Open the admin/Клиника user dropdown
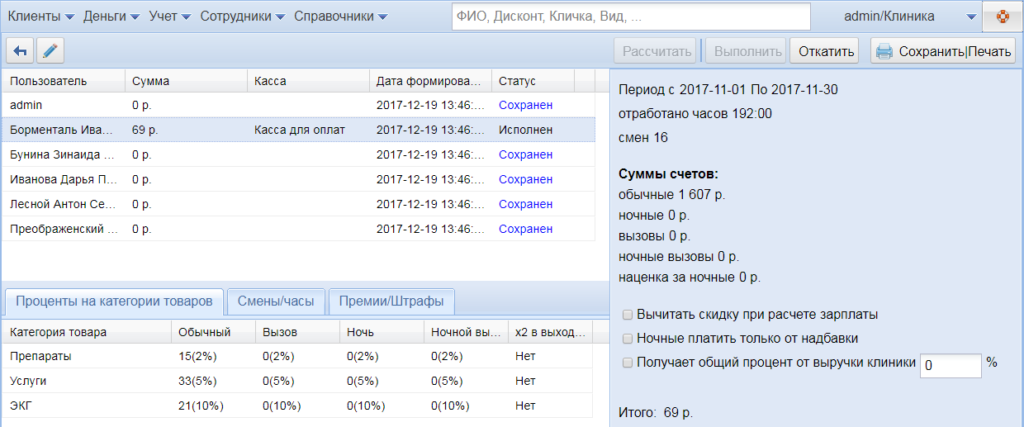This screenshot has height=427, width=1024. [x=907, y=17]
